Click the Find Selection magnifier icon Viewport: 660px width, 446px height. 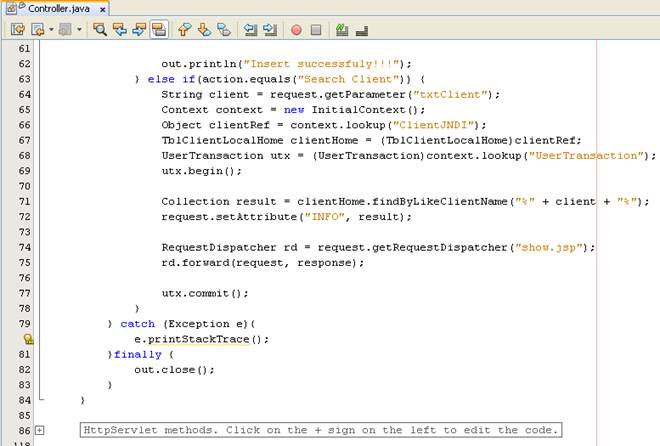click(100, 29)
